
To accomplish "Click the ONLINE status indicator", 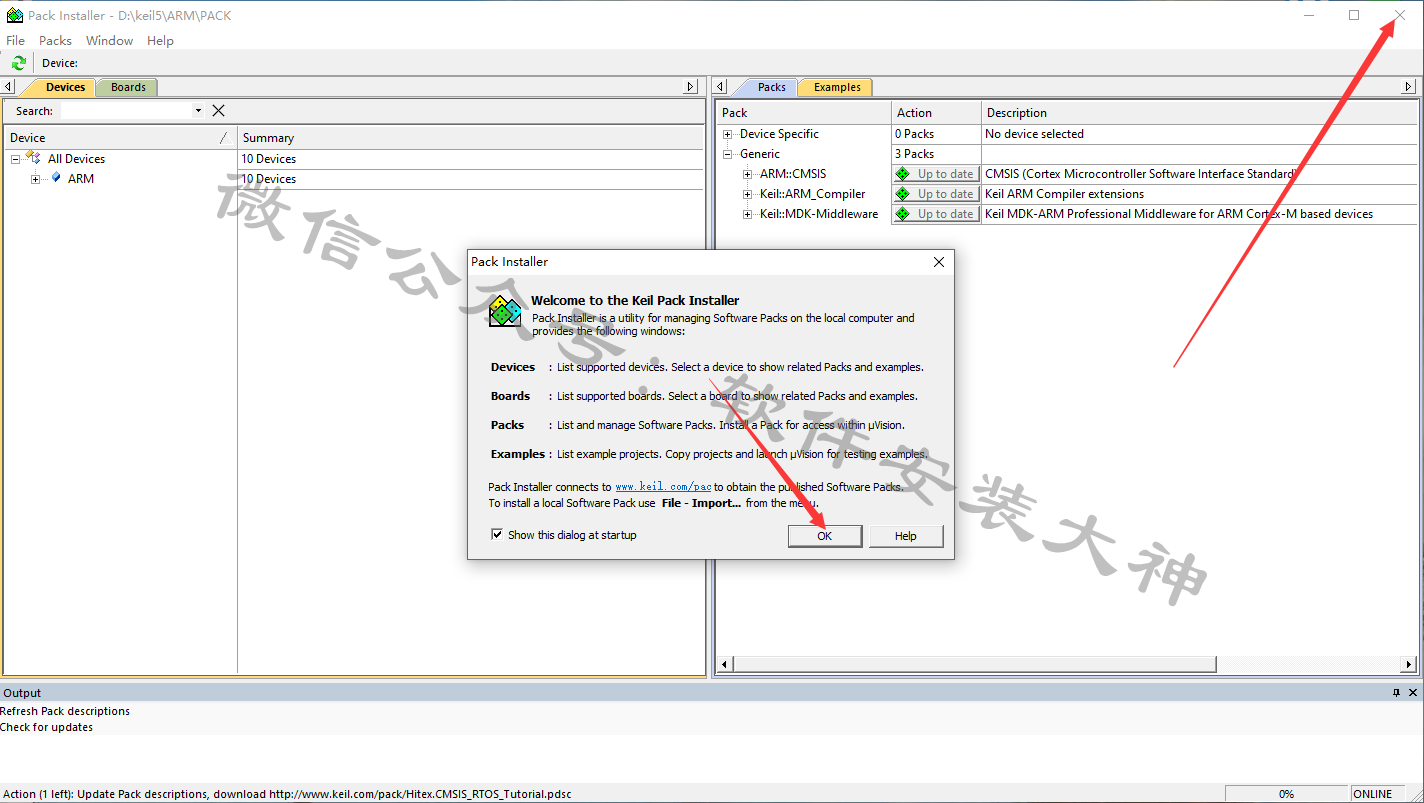I will 1372,794.
